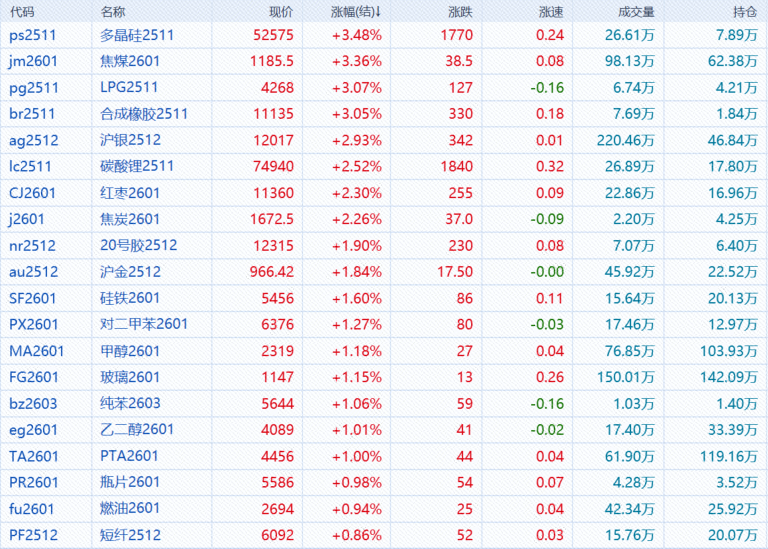This screenshot has height=549, width=768.
Task: Select the name 碳酸锂2511
Action: point(137,166)
